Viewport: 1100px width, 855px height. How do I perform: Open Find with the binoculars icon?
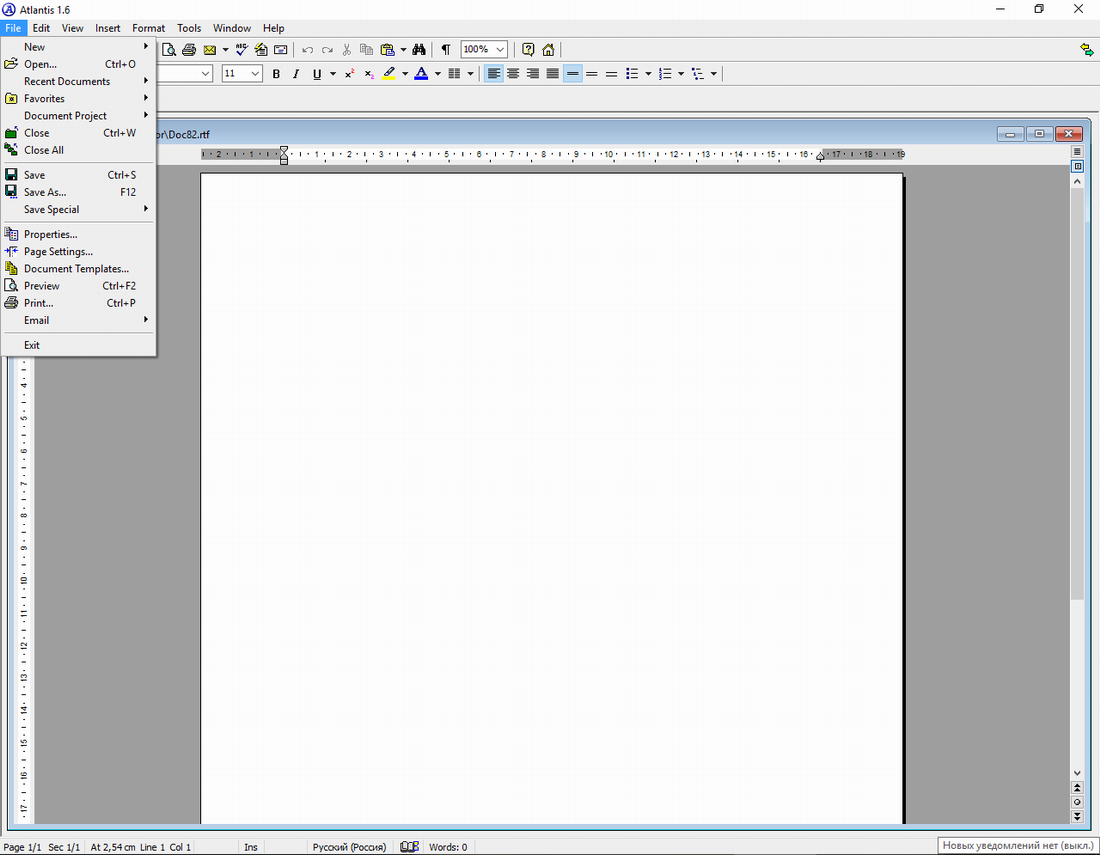click(419, 50)
